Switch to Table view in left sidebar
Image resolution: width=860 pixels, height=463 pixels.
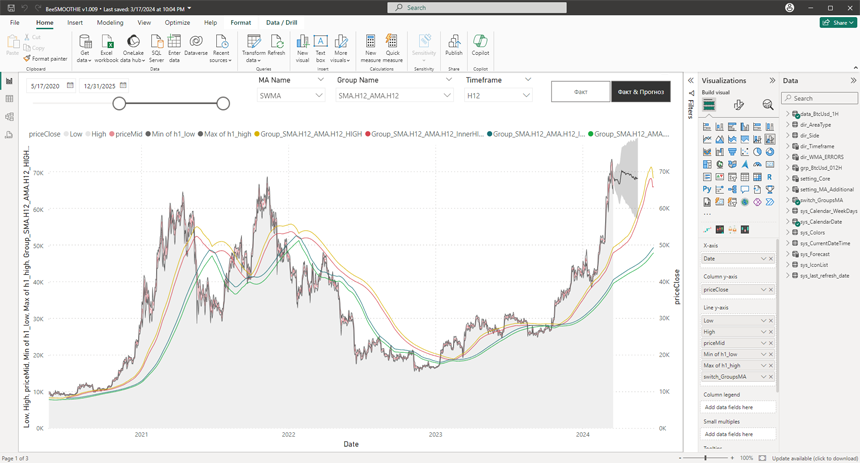[x=9, y=99]
